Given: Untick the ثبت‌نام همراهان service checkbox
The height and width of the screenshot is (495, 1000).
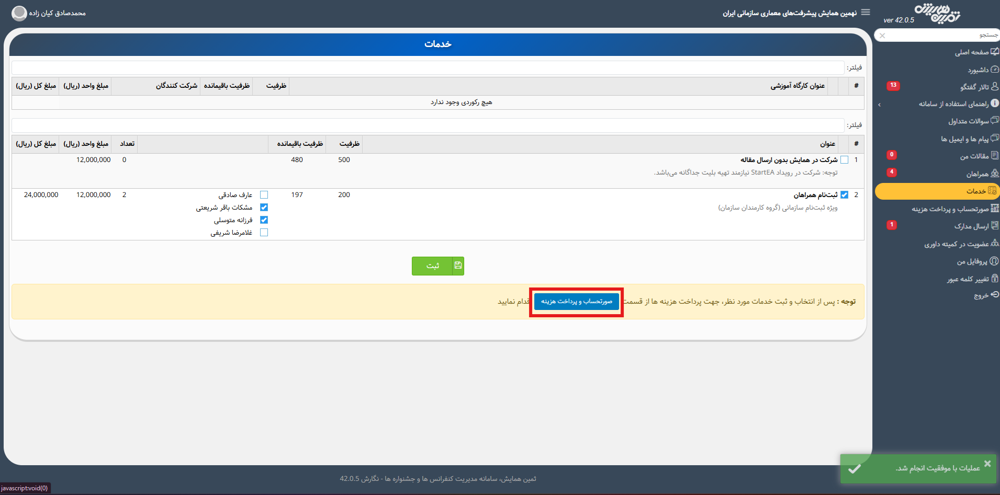Looking at the screenshot, I should [844, 195].
